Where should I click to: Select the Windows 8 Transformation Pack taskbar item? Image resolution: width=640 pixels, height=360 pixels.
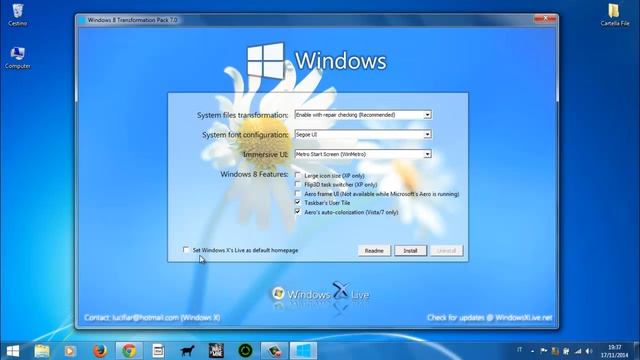pyautogui.click(x=303, y=351)
